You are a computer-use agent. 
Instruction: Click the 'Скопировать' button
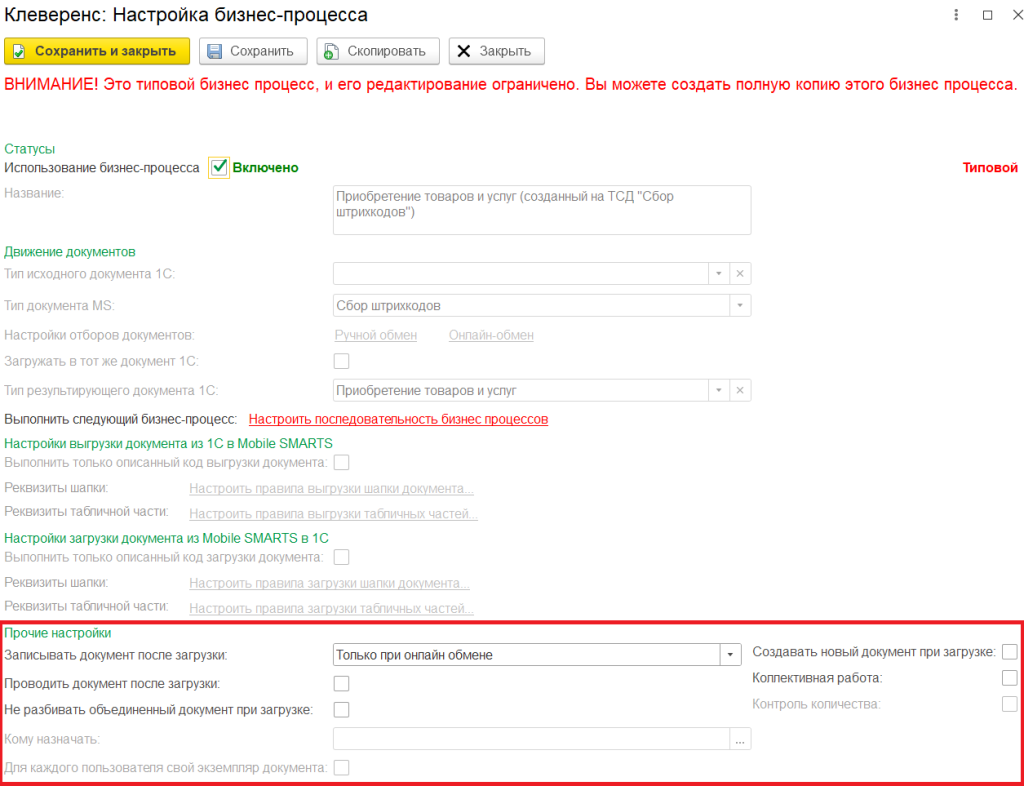(x=378, y=52)
